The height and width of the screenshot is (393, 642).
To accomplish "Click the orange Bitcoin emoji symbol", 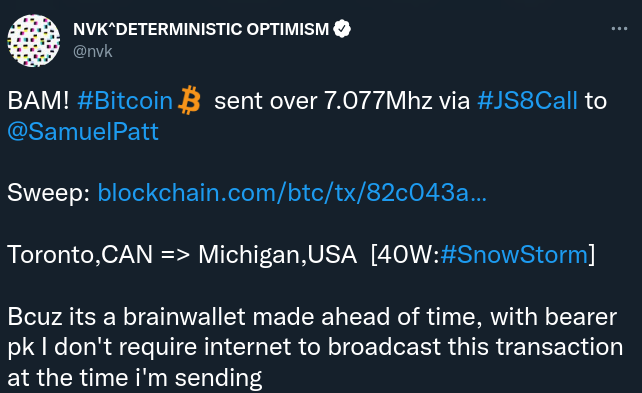I will [189, 100].
